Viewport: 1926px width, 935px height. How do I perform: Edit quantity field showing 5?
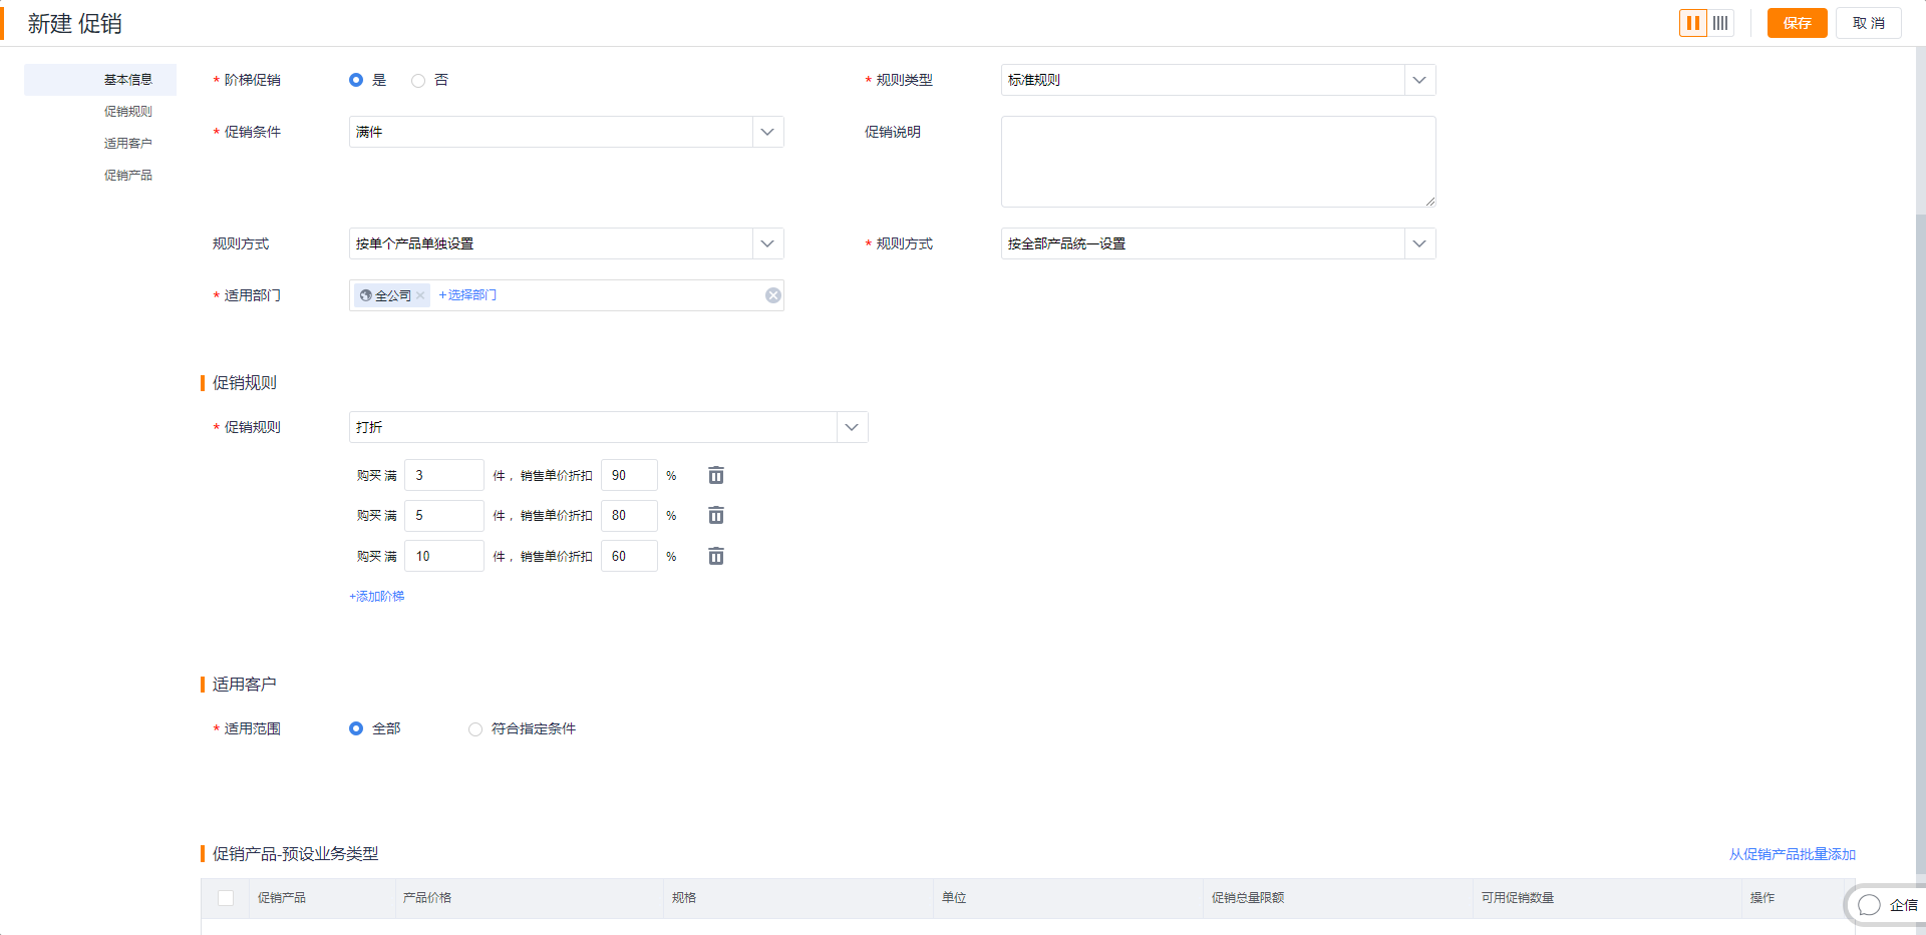click(444, 515)
